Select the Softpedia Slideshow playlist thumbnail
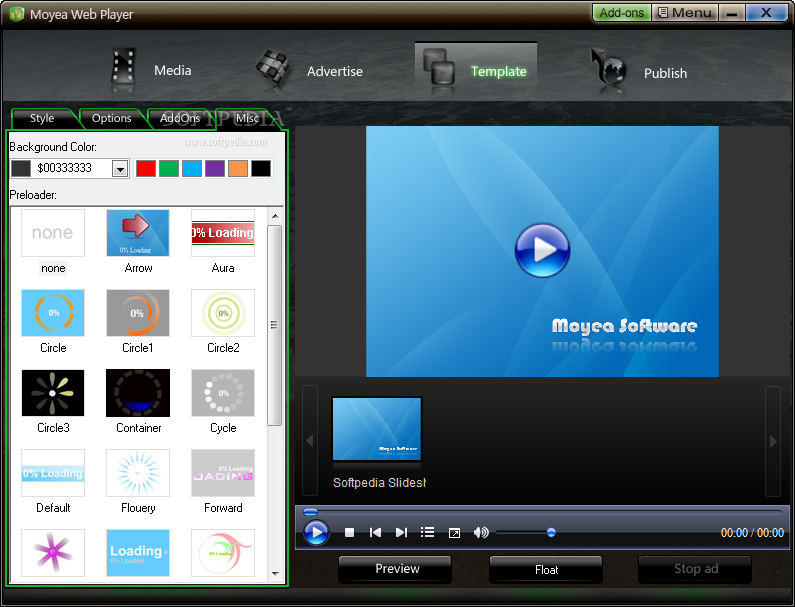The image size is (795, 607). tap(377, 429)
